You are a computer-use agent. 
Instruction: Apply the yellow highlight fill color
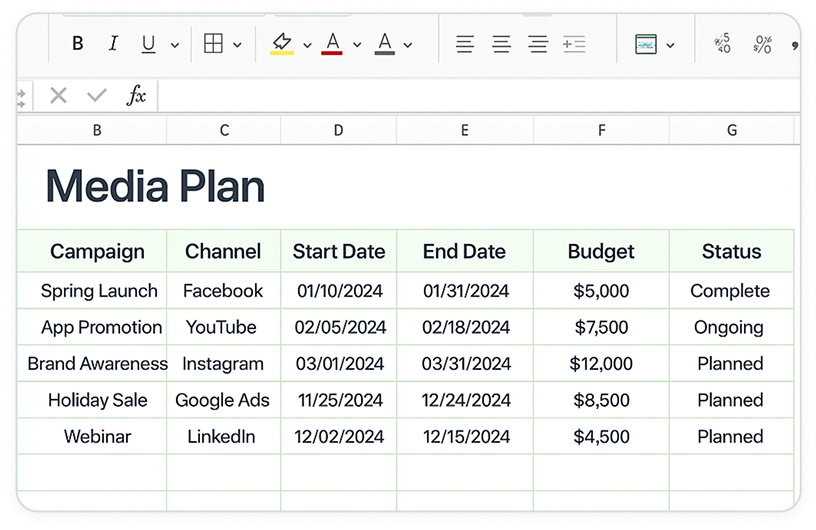[x=282, y=44]
